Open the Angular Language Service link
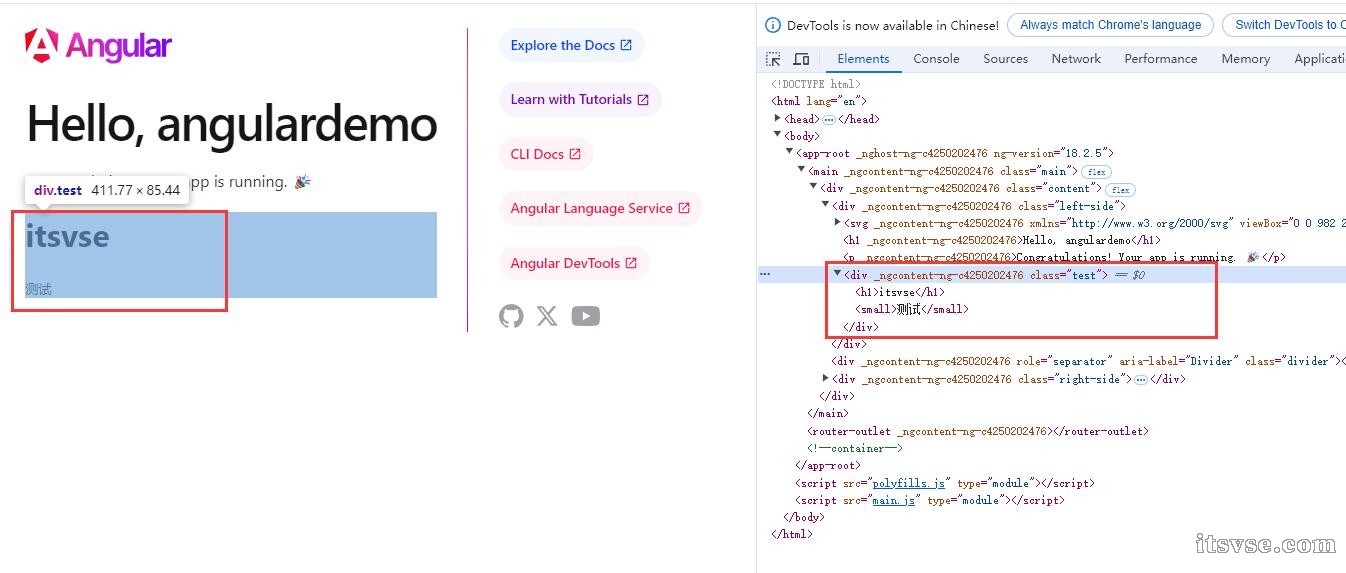 600,208
